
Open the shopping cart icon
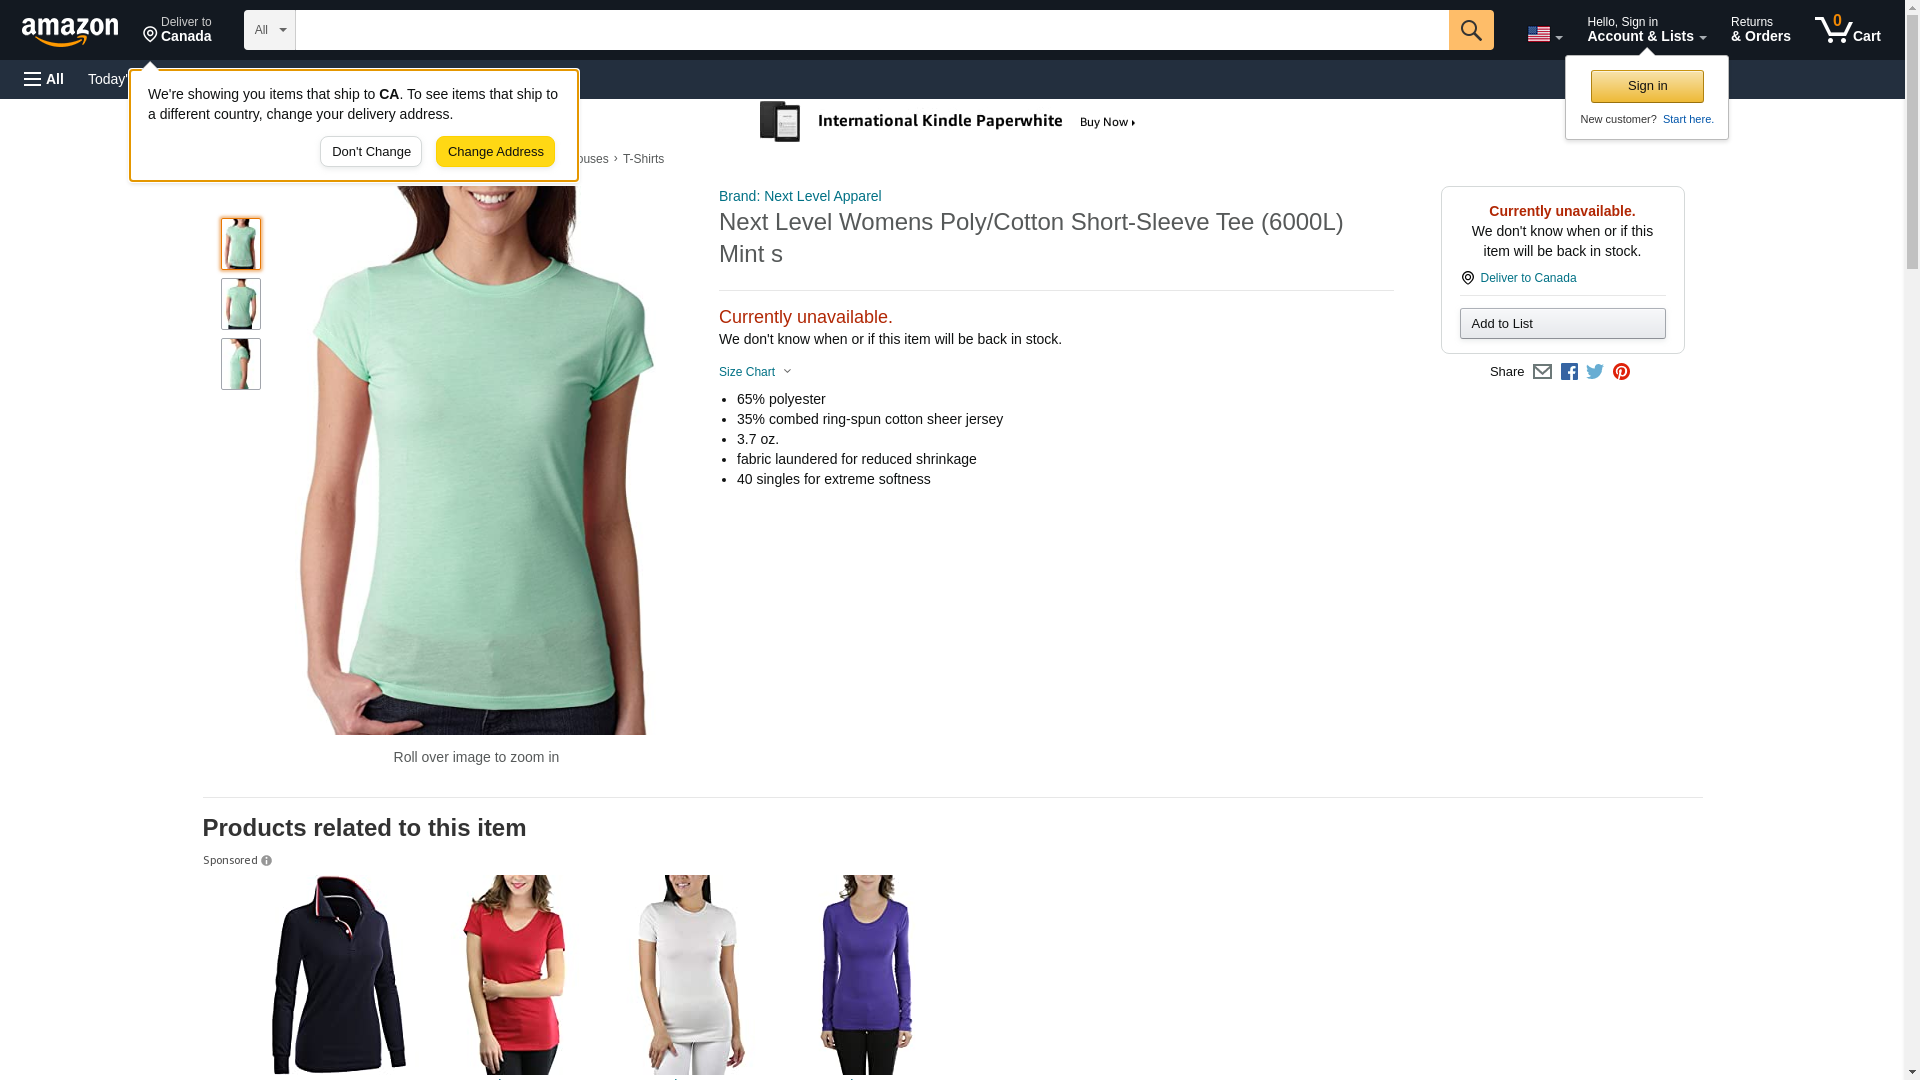1847,30
